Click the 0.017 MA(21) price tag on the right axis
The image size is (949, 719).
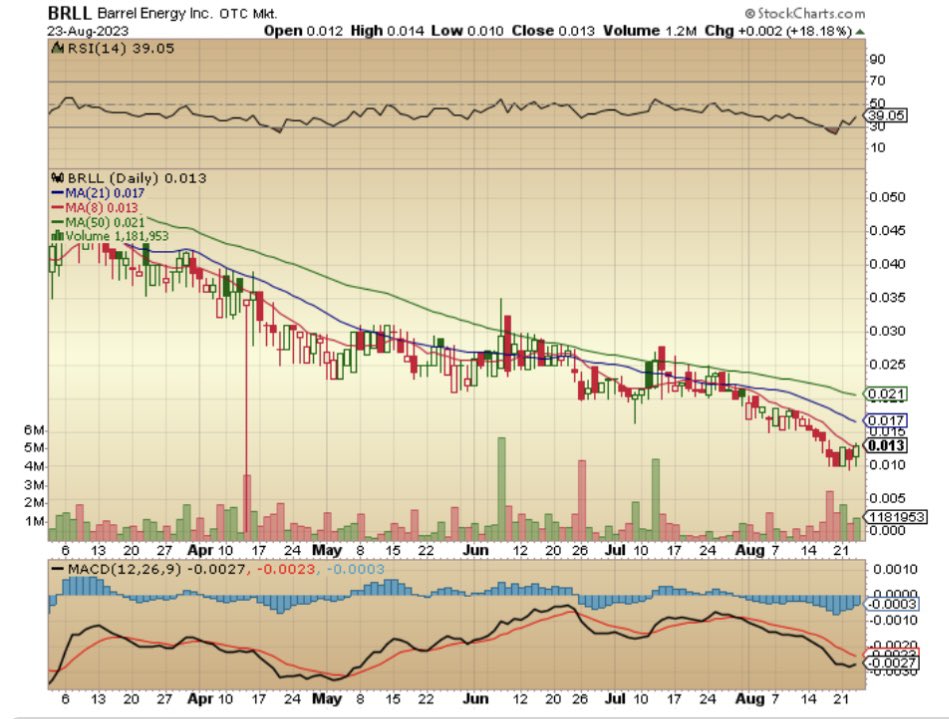pyautogui.click(x=886, y=420)
